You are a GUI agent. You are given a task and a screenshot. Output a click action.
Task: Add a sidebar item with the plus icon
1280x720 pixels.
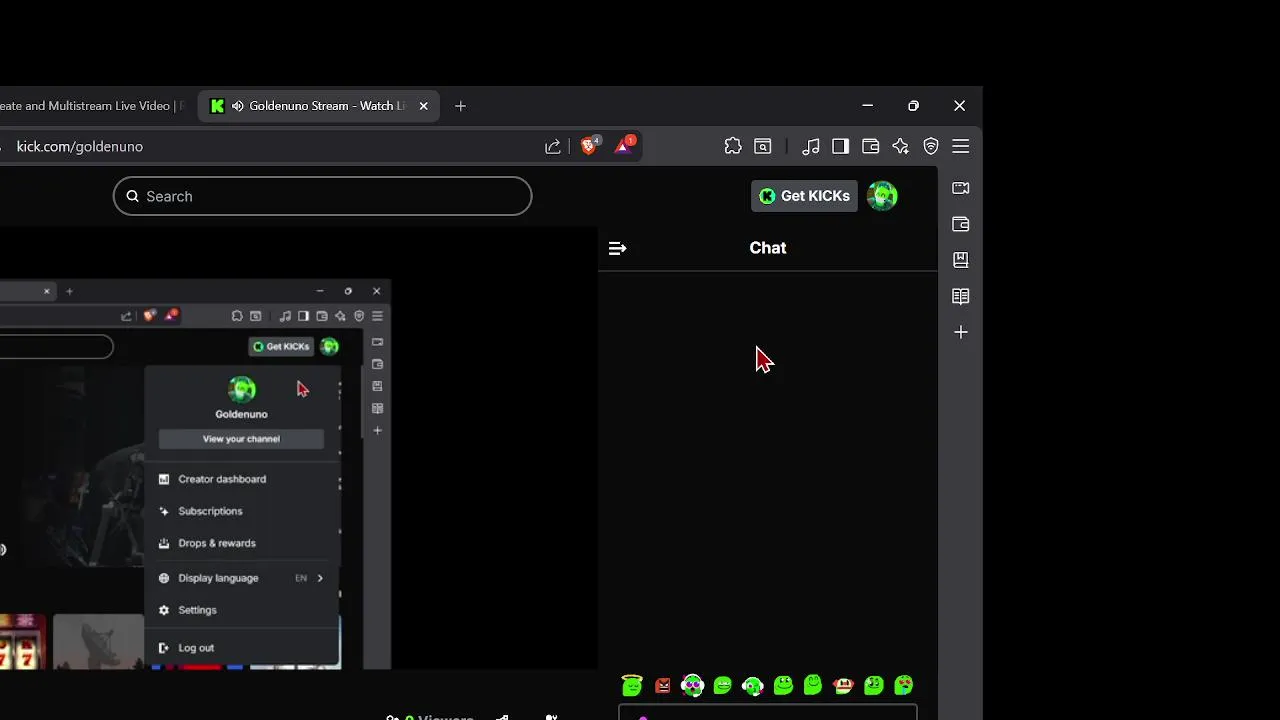[961, 332]
